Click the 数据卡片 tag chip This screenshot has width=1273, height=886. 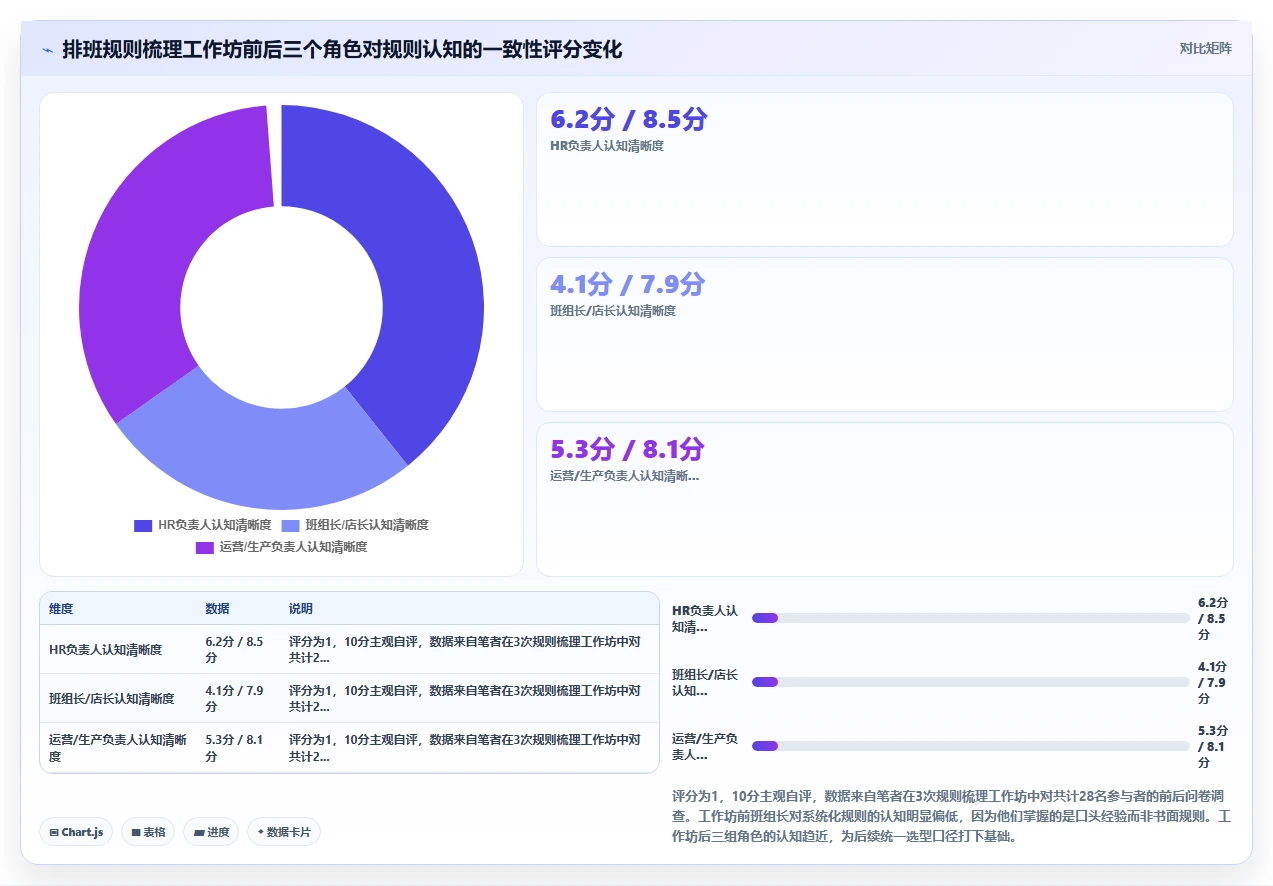tap(284, 832)
